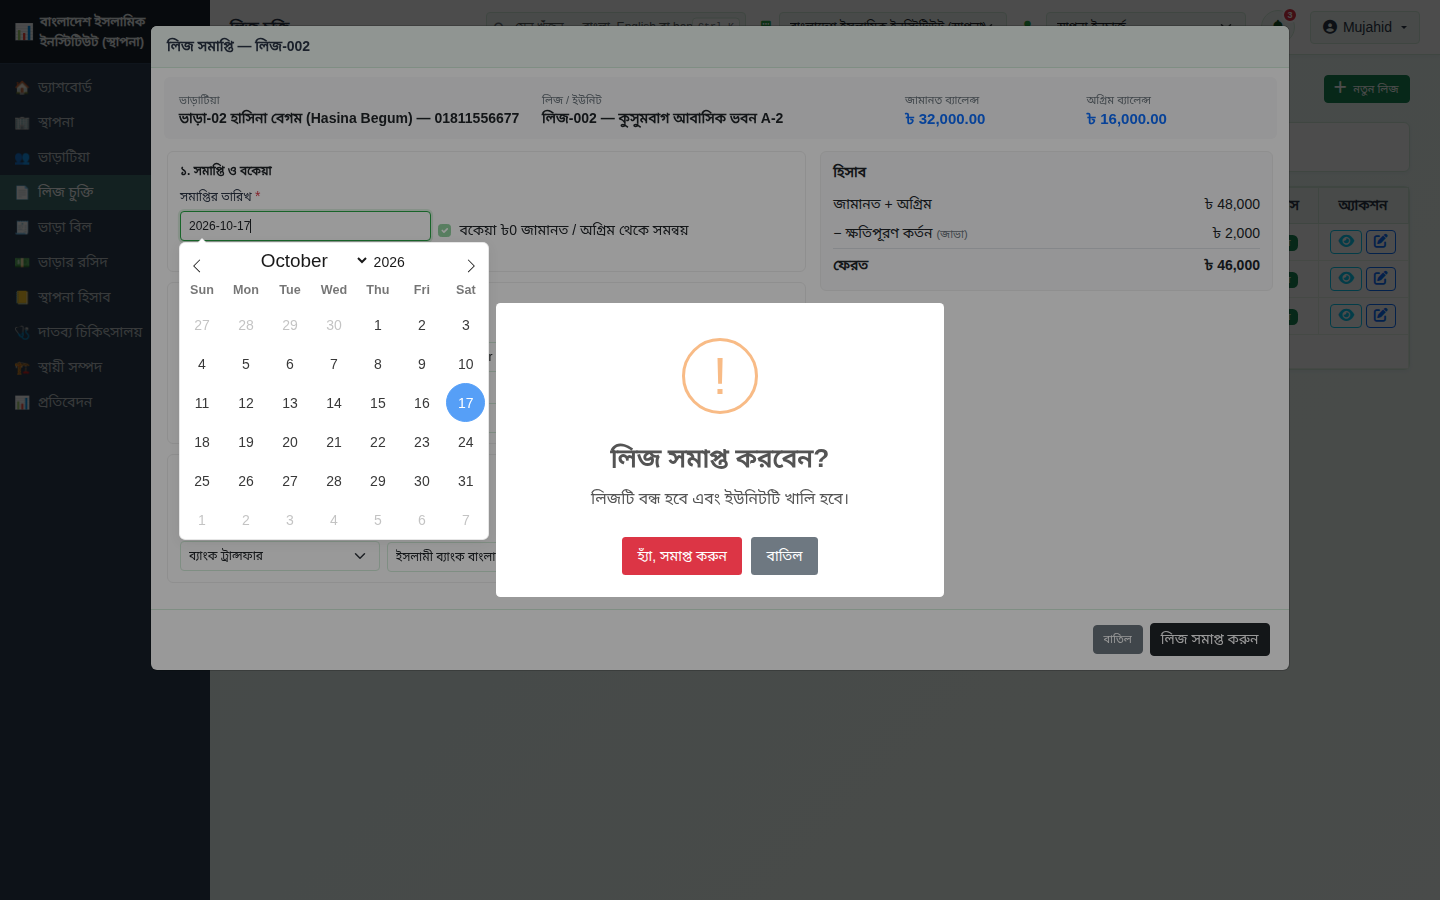Click the ভাড়ার রসিদ money icon
The height and width of the screenshot is (900, 1440).
click(x=22, y=263)
